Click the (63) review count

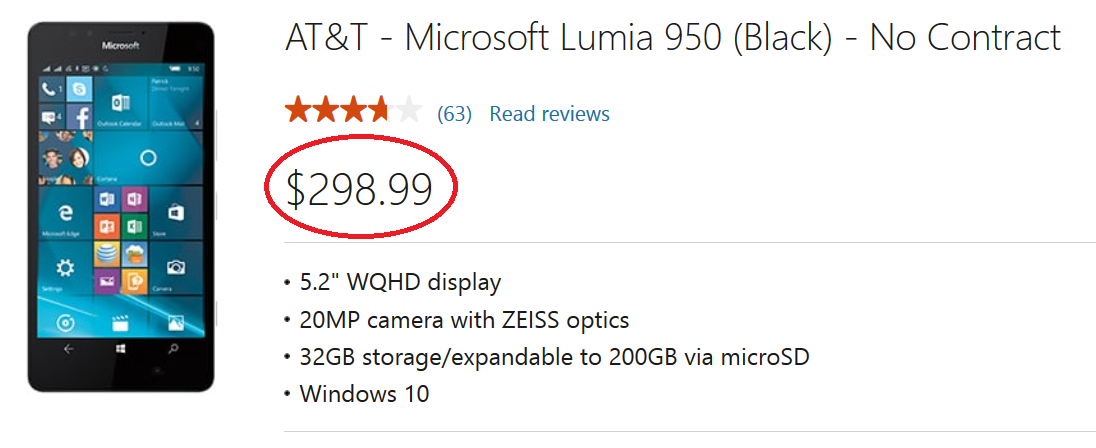[x=454, y=114]
